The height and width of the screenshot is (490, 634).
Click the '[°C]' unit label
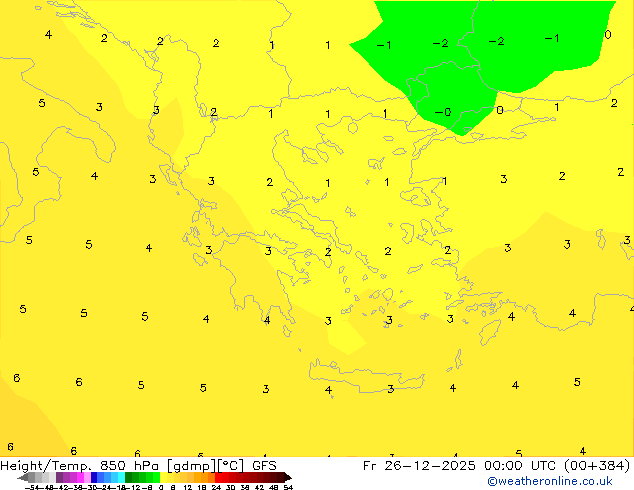pyautogui.click(x=231, y=466)
